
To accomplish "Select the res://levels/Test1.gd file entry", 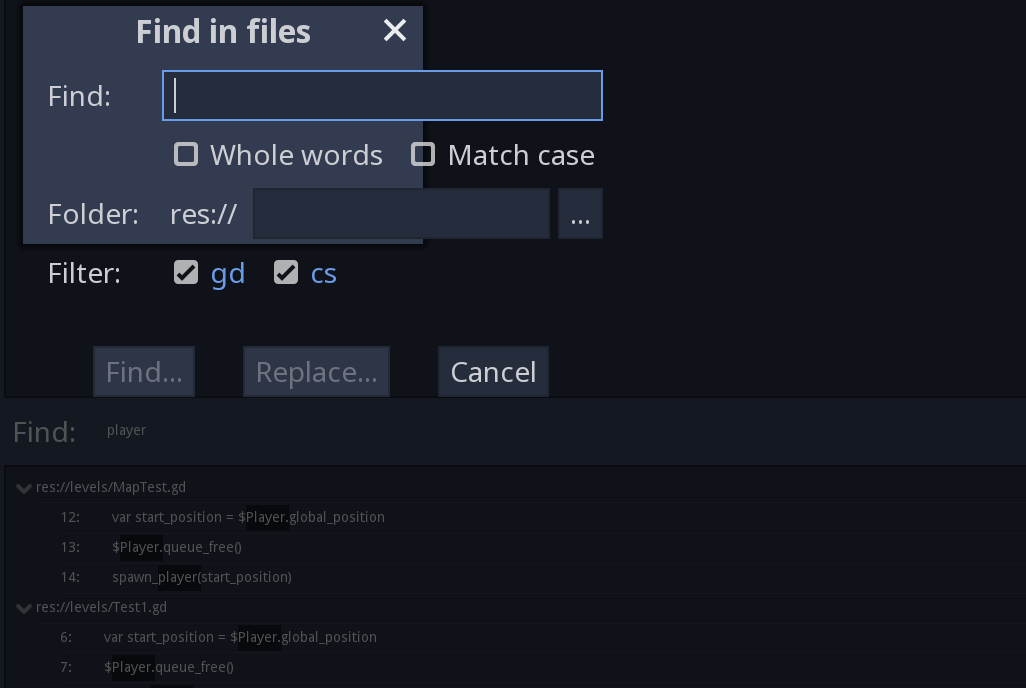I will click(x=102, y=607).
